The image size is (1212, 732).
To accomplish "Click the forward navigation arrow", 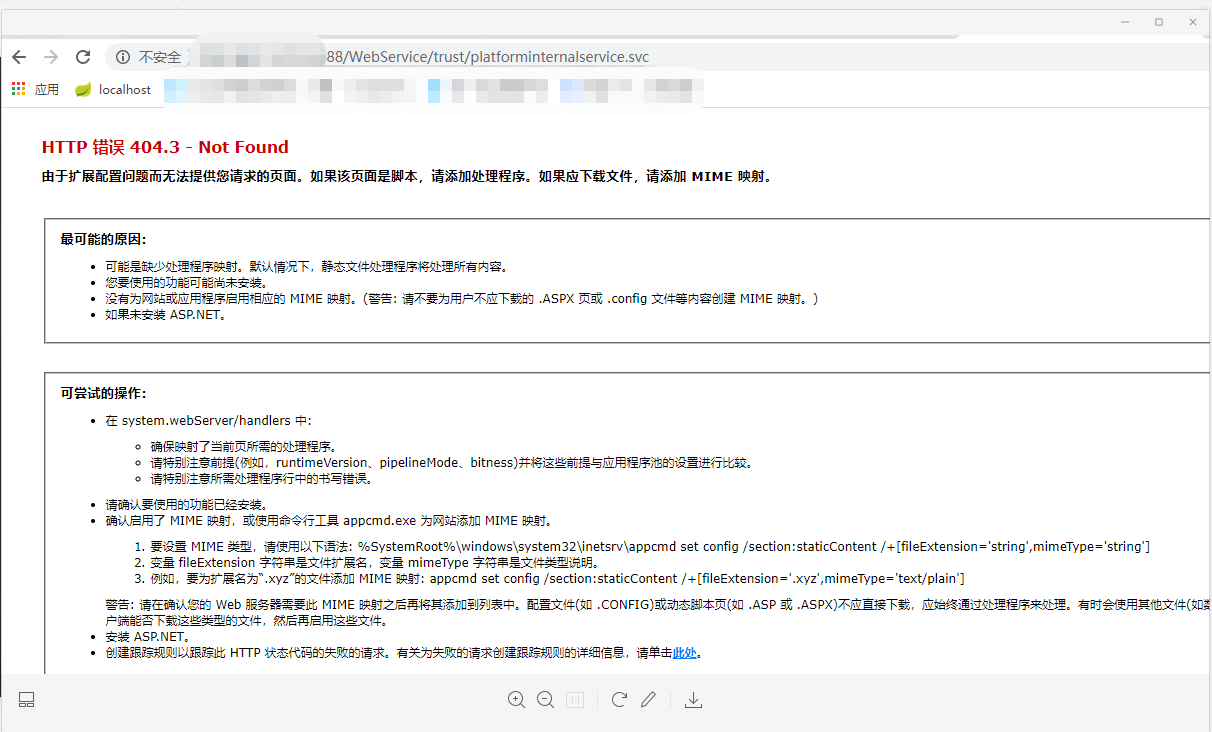I will 51,57.
